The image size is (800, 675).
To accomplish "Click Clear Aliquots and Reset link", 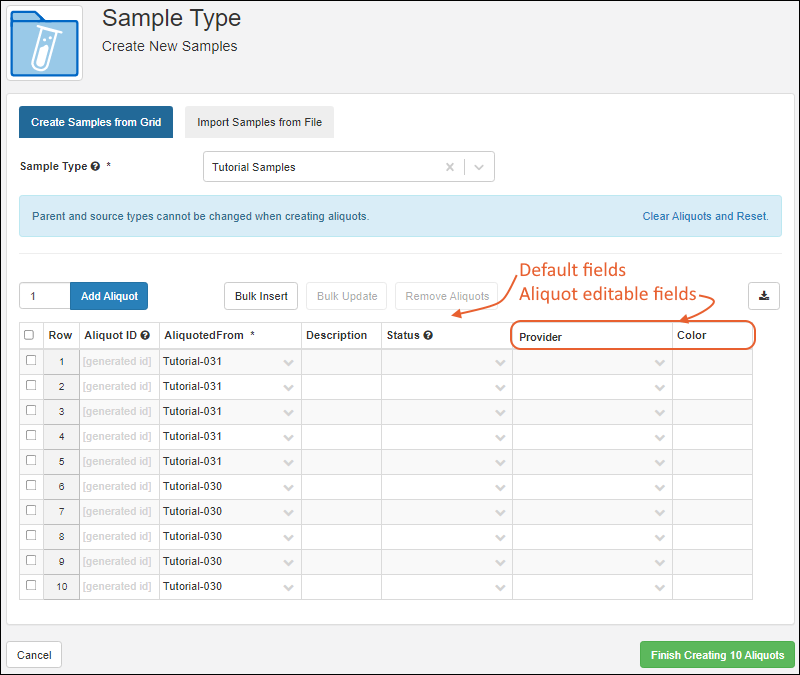I will (705, 216).
